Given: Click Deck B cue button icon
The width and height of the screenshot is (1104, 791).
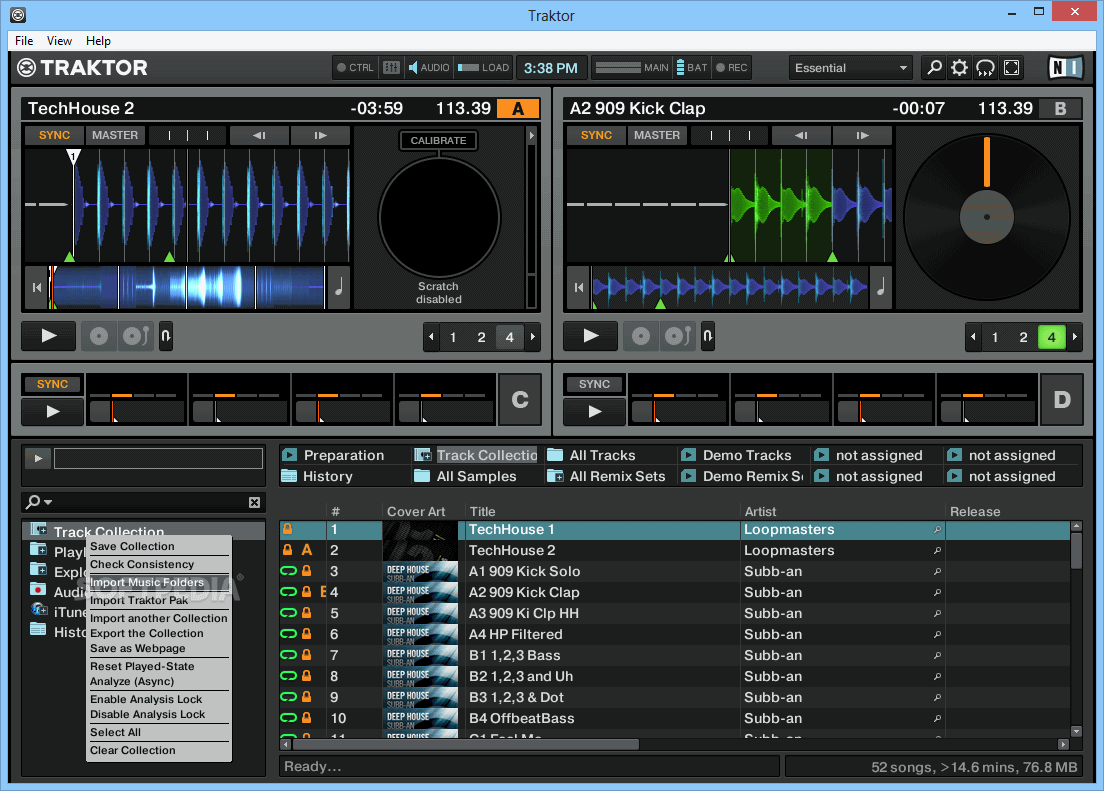Looking at the screenshot, I should click(x=641, y=337).
